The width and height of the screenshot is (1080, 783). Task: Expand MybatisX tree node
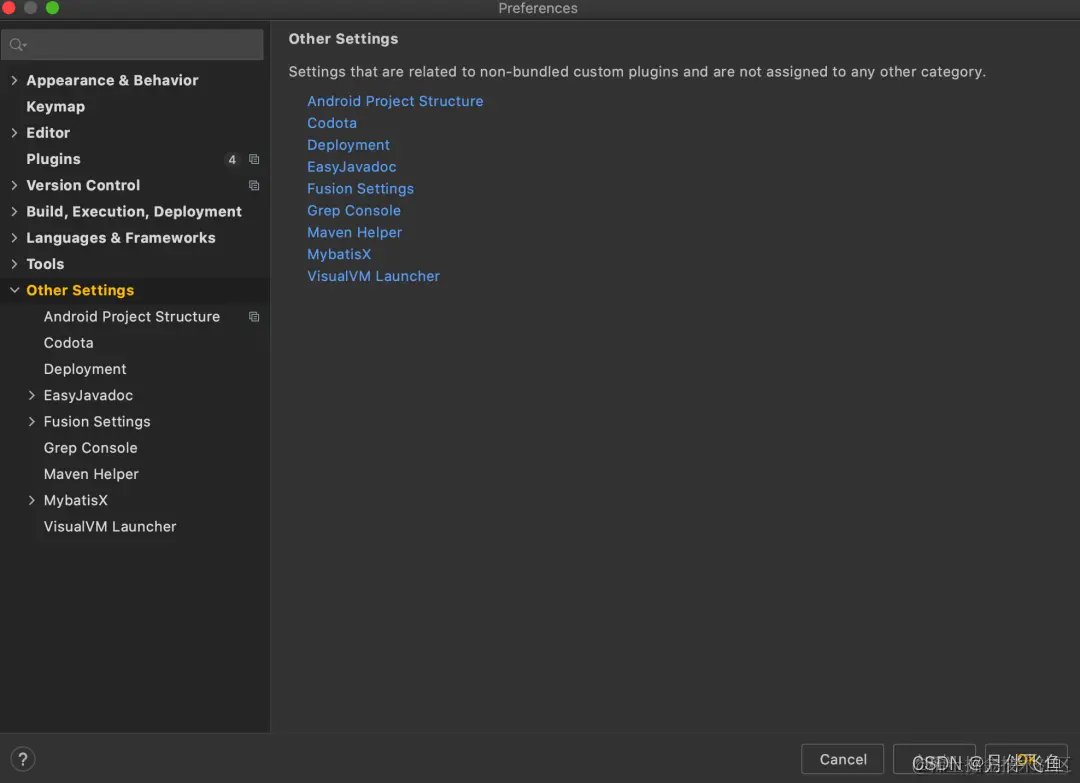31,500
